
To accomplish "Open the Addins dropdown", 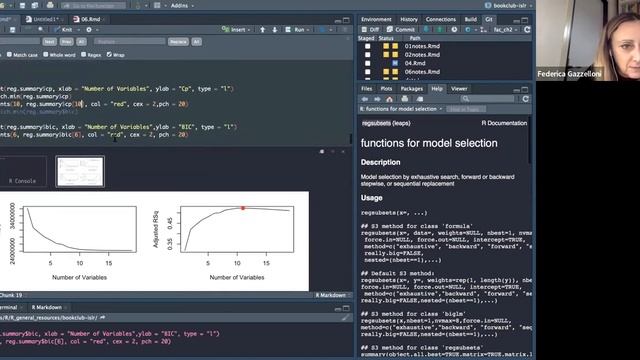I will [x=182, y=6].
